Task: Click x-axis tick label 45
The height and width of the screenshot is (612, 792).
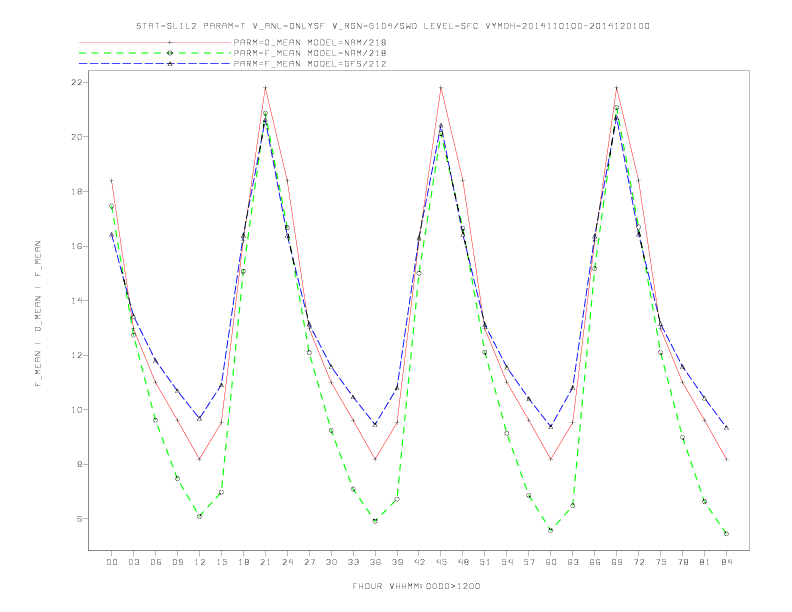Action: tap(441, 562)
